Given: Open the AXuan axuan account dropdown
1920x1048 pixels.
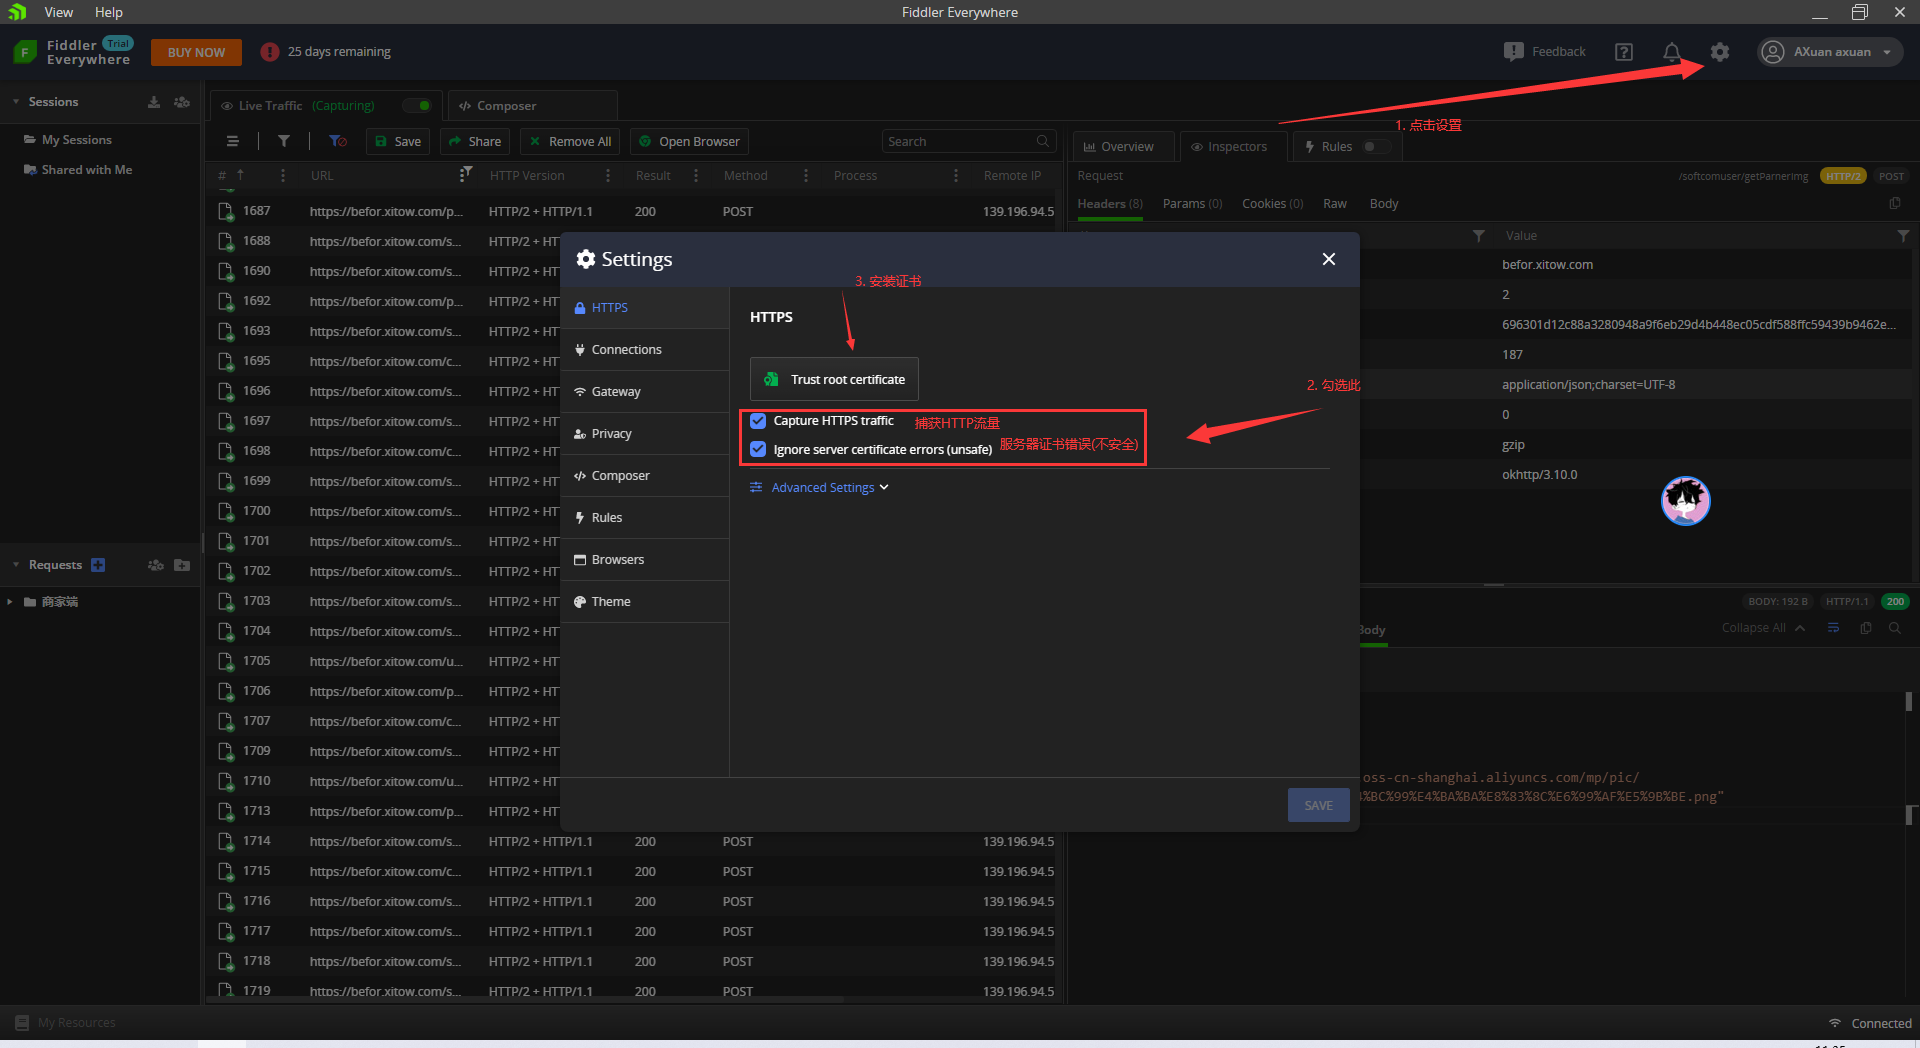Looking at the screenshot, I should click(1830, 52).
